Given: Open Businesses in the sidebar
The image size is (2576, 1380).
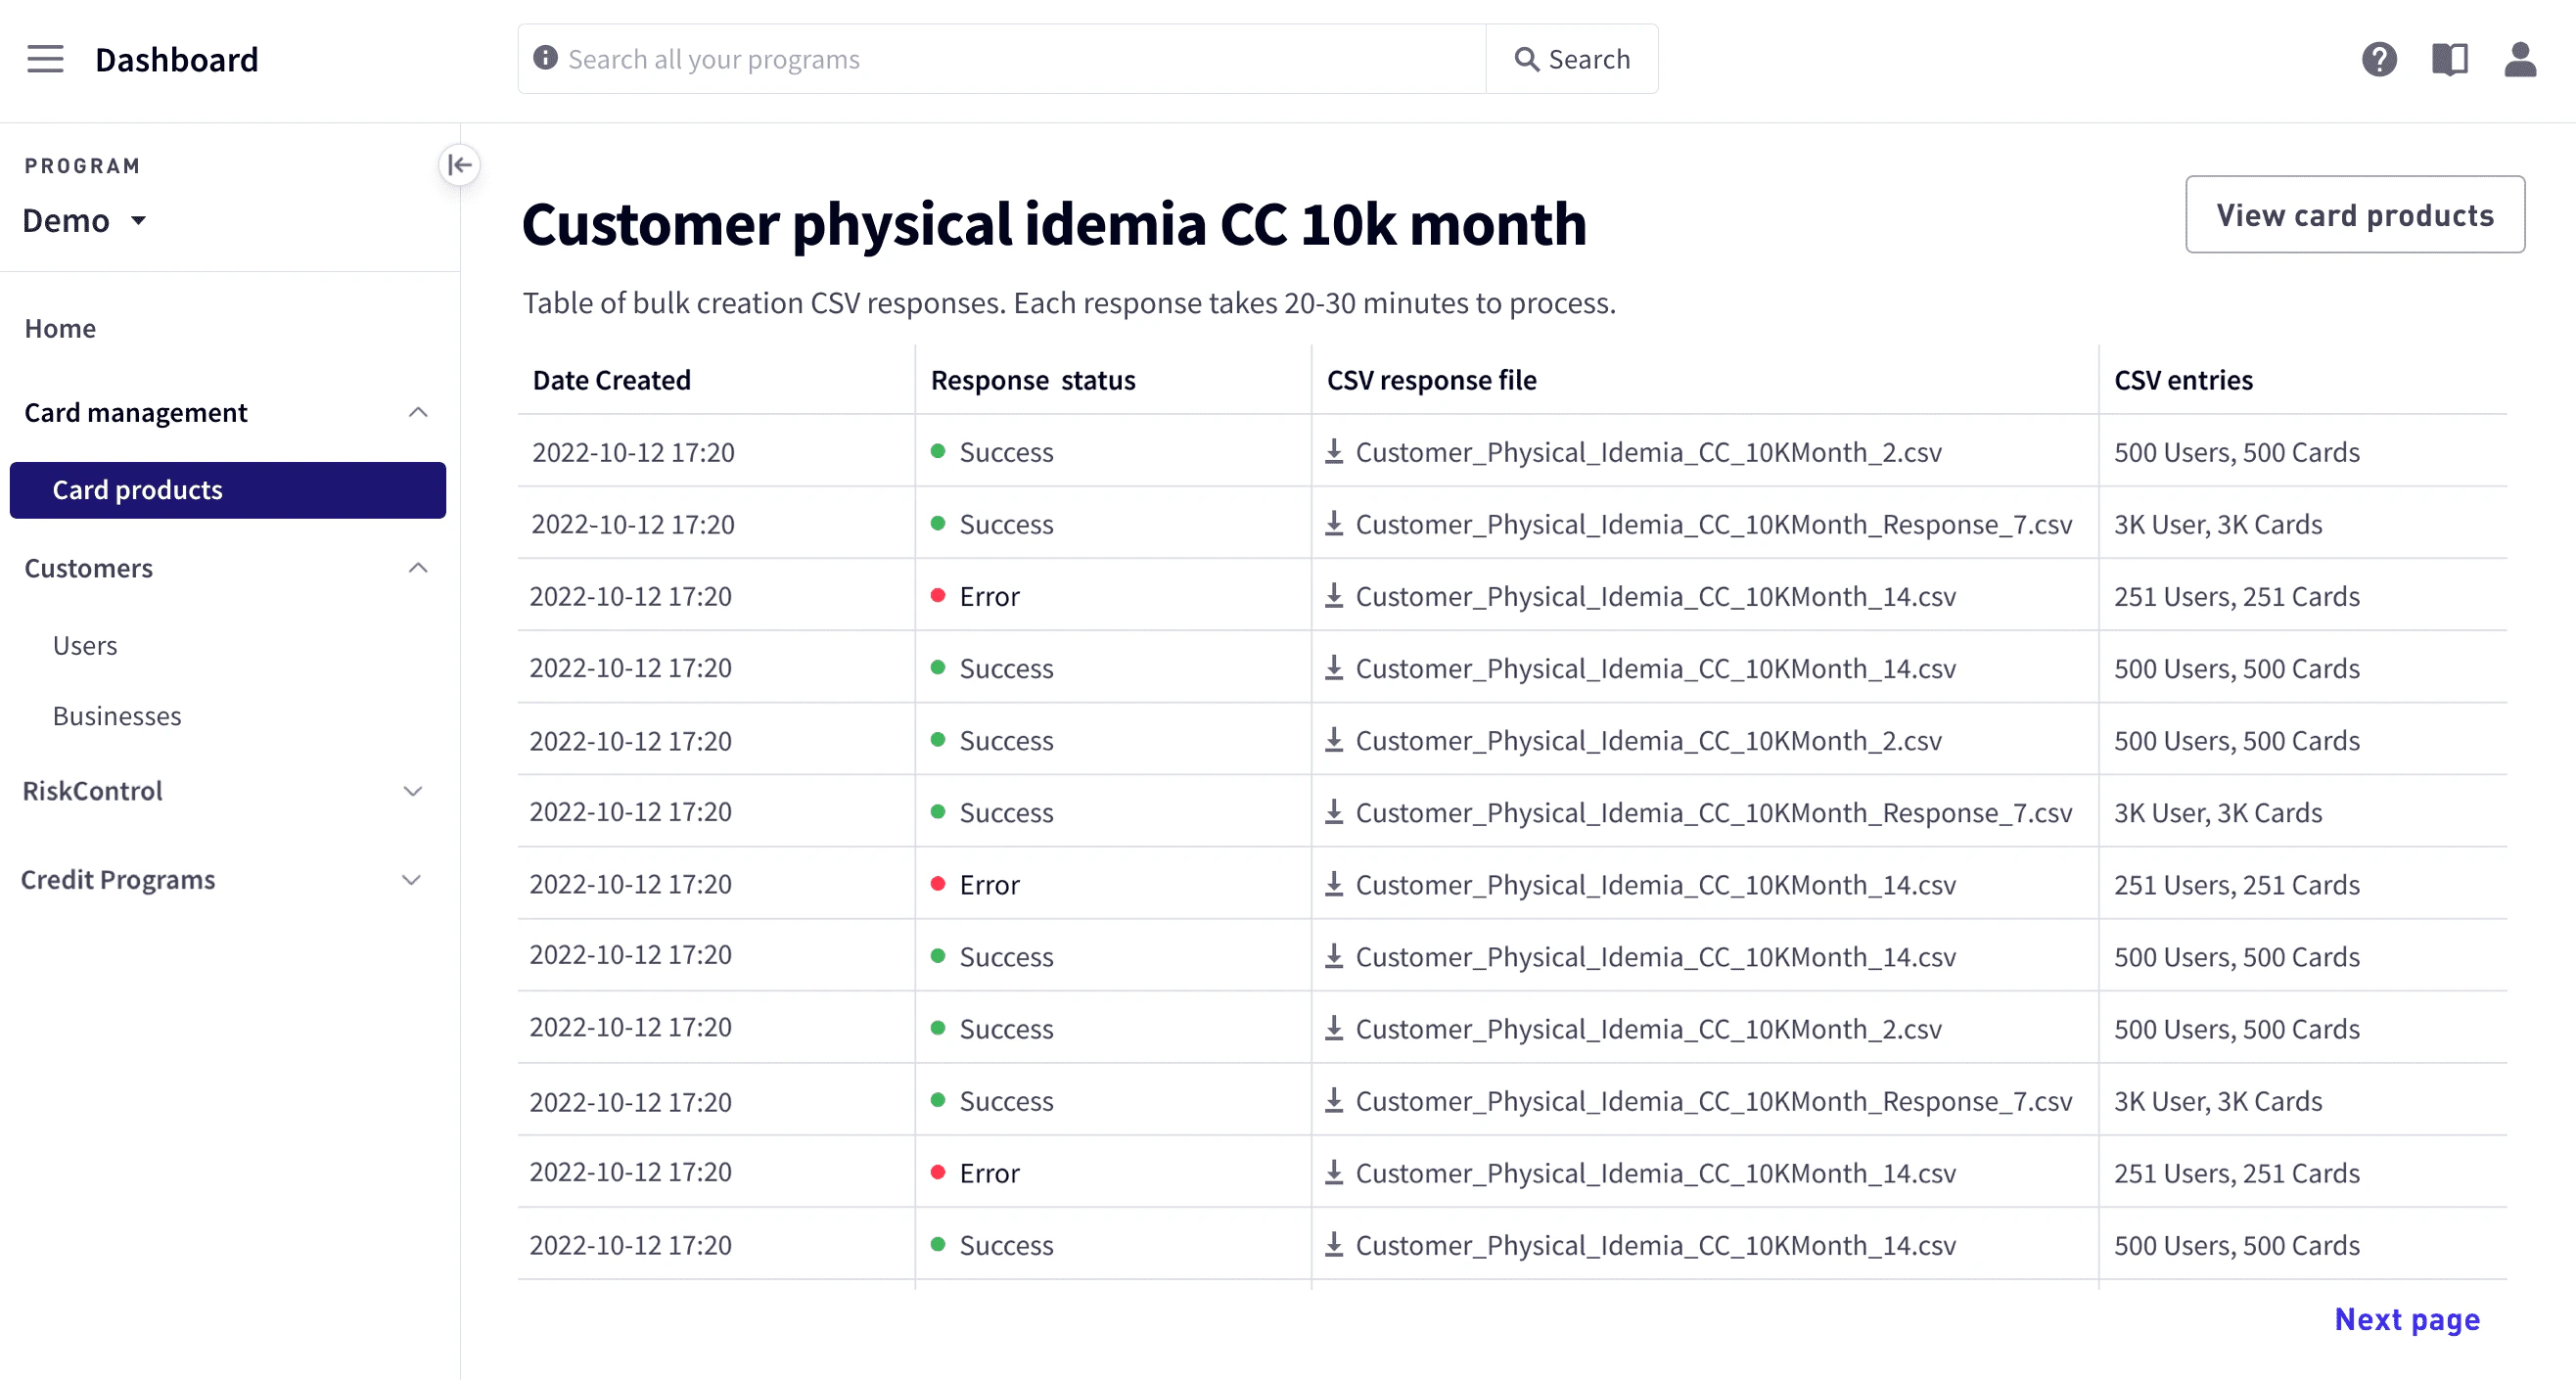Looking at the screenshot, I should click(x=117, y=716).
